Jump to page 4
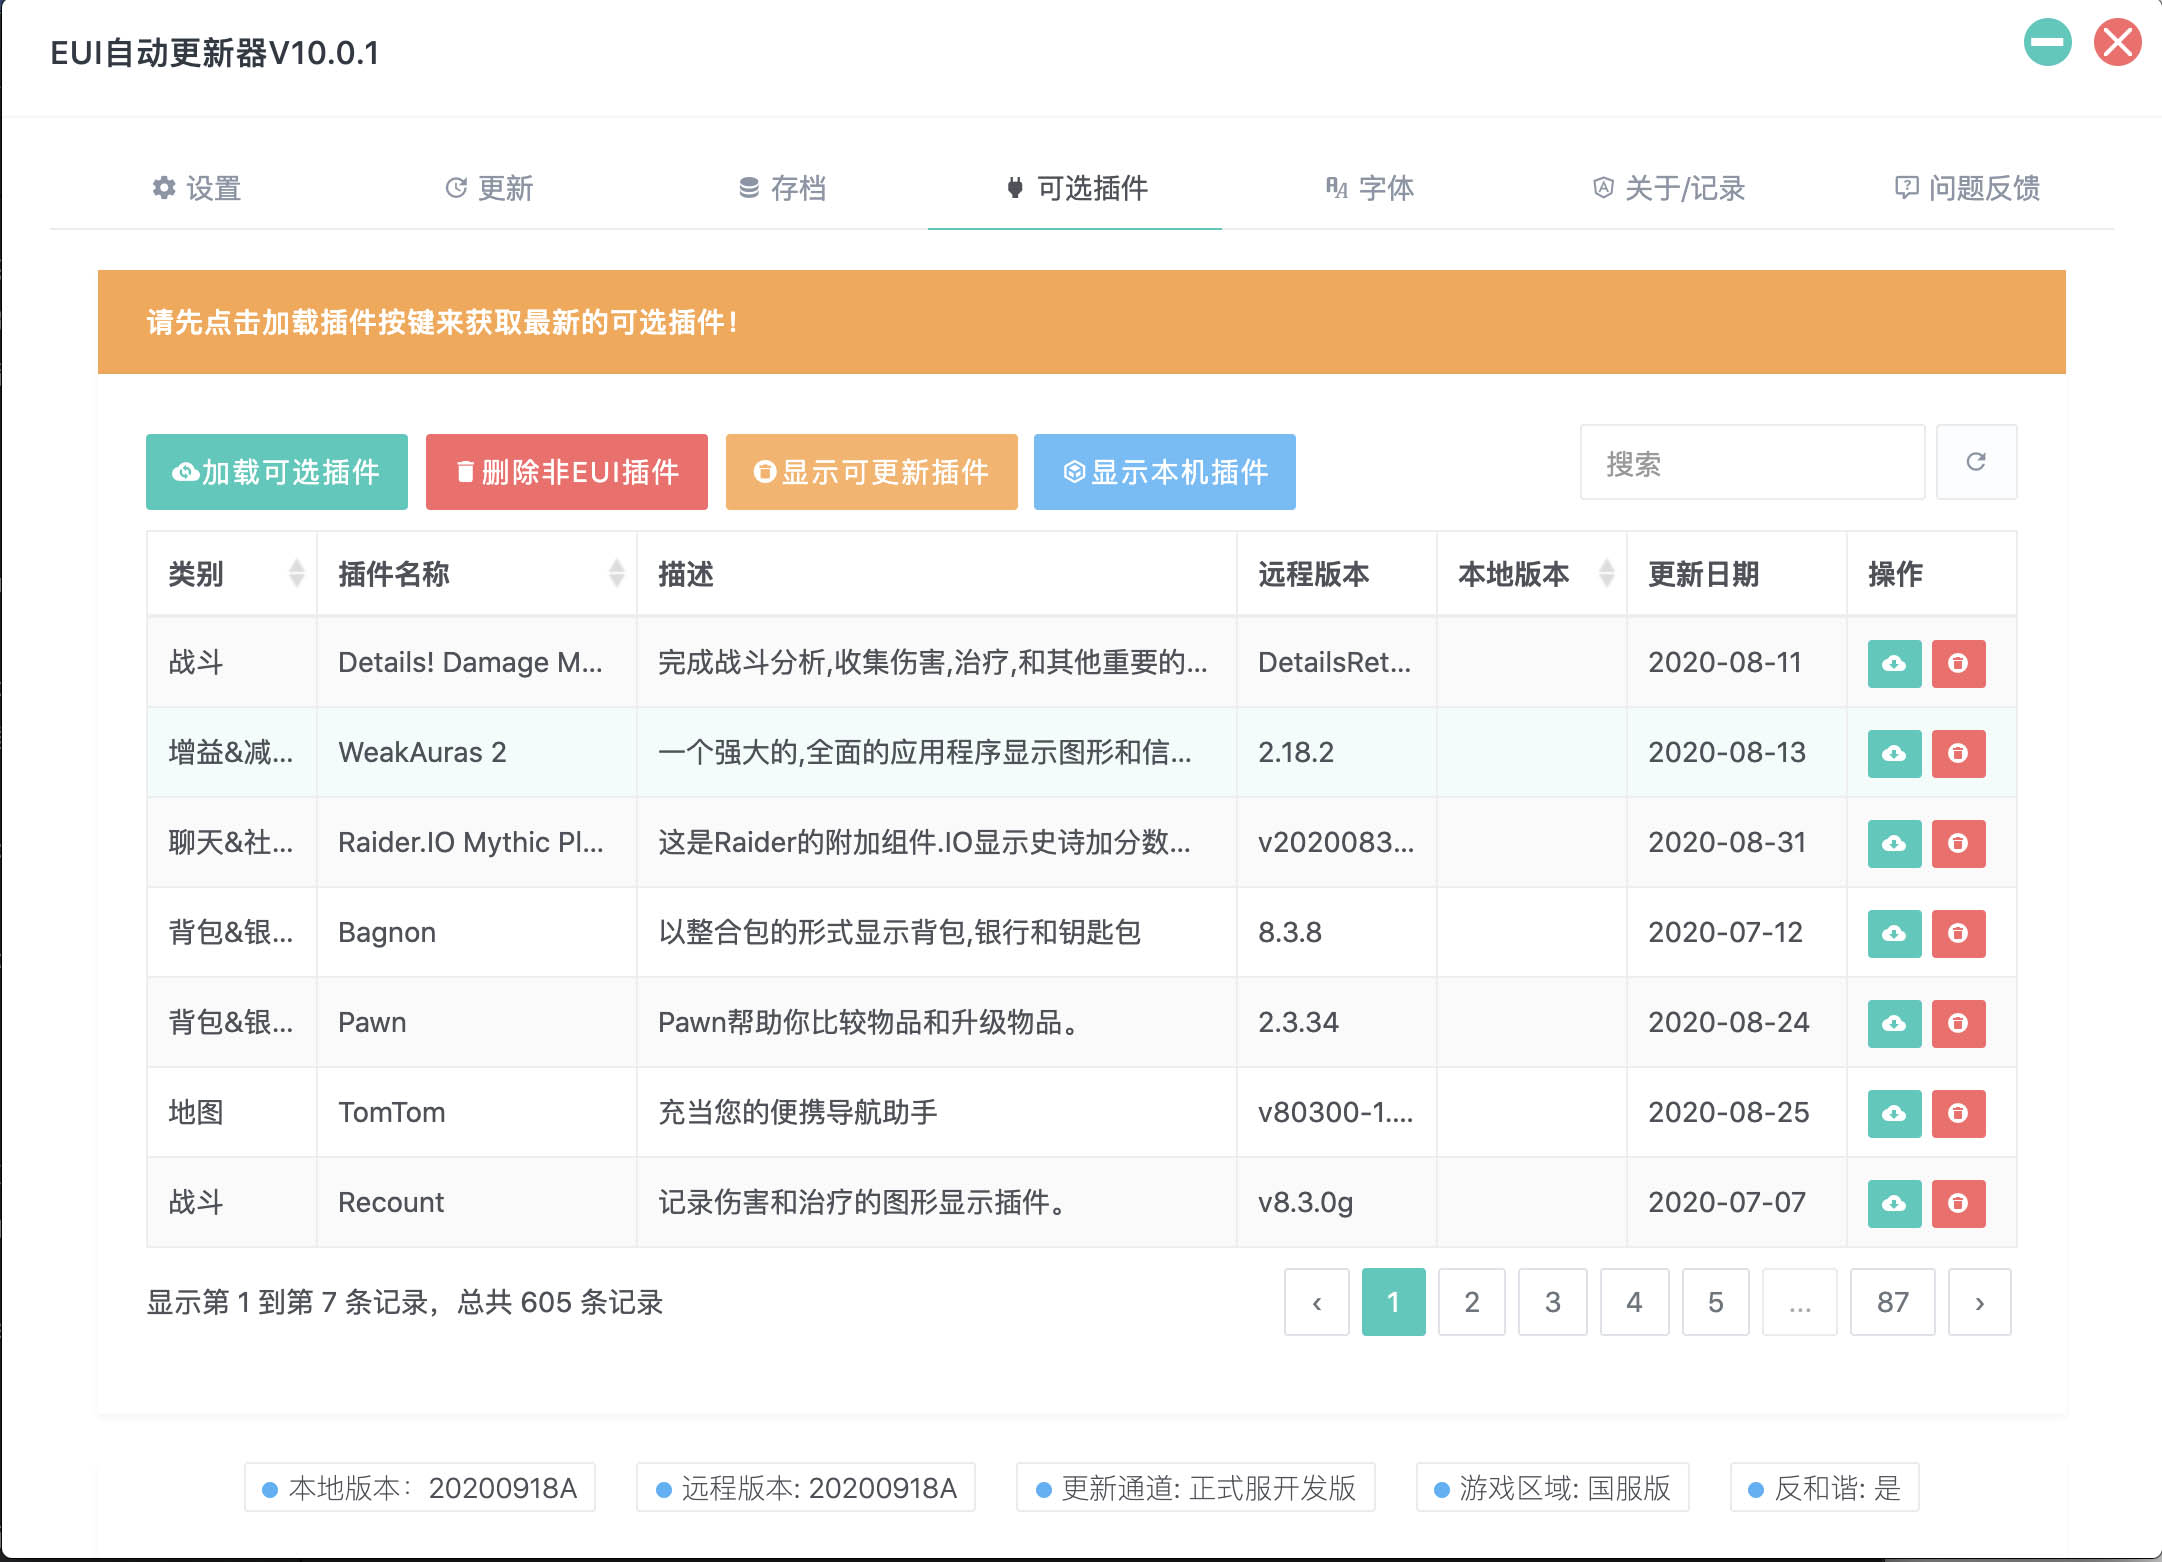 tap(1634, 1302)
